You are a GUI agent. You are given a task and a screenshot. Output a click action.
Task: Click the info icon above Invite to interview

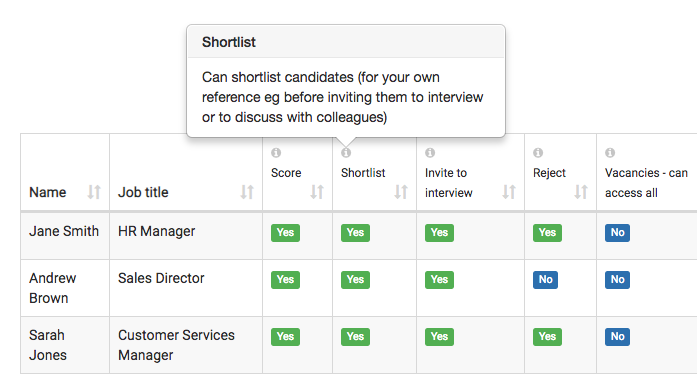(430, 152)
